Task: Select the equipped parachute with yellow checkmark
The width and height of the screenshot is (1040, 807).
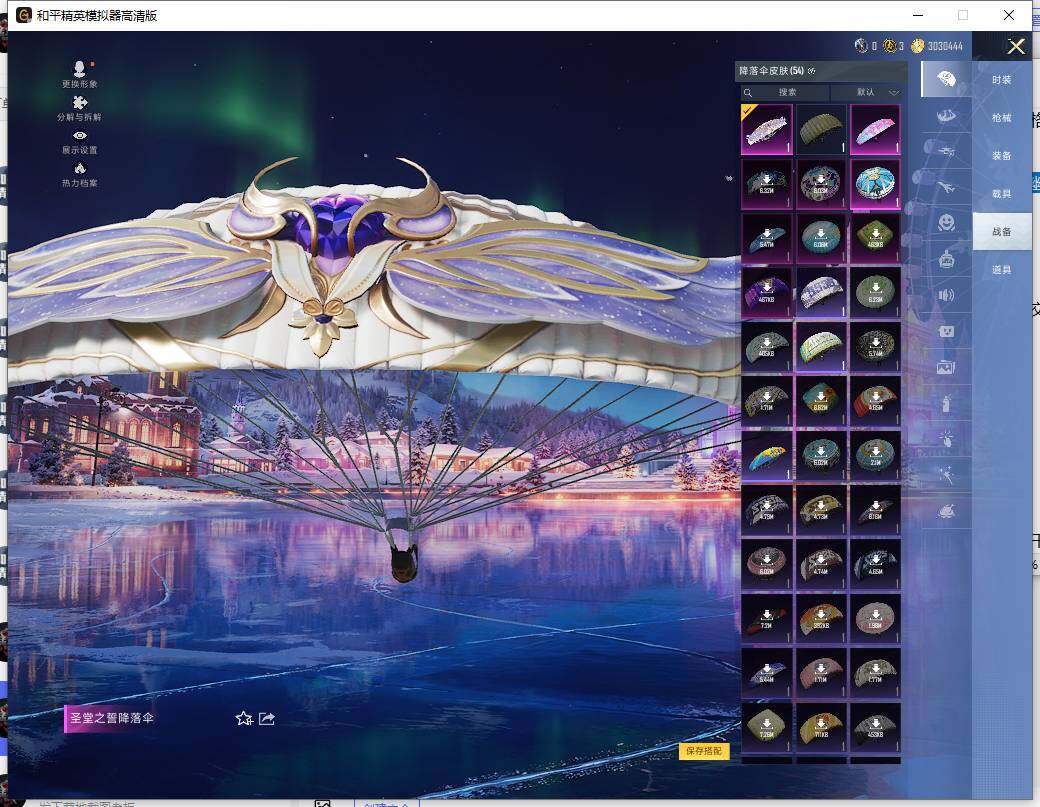Action: (767, 129)
